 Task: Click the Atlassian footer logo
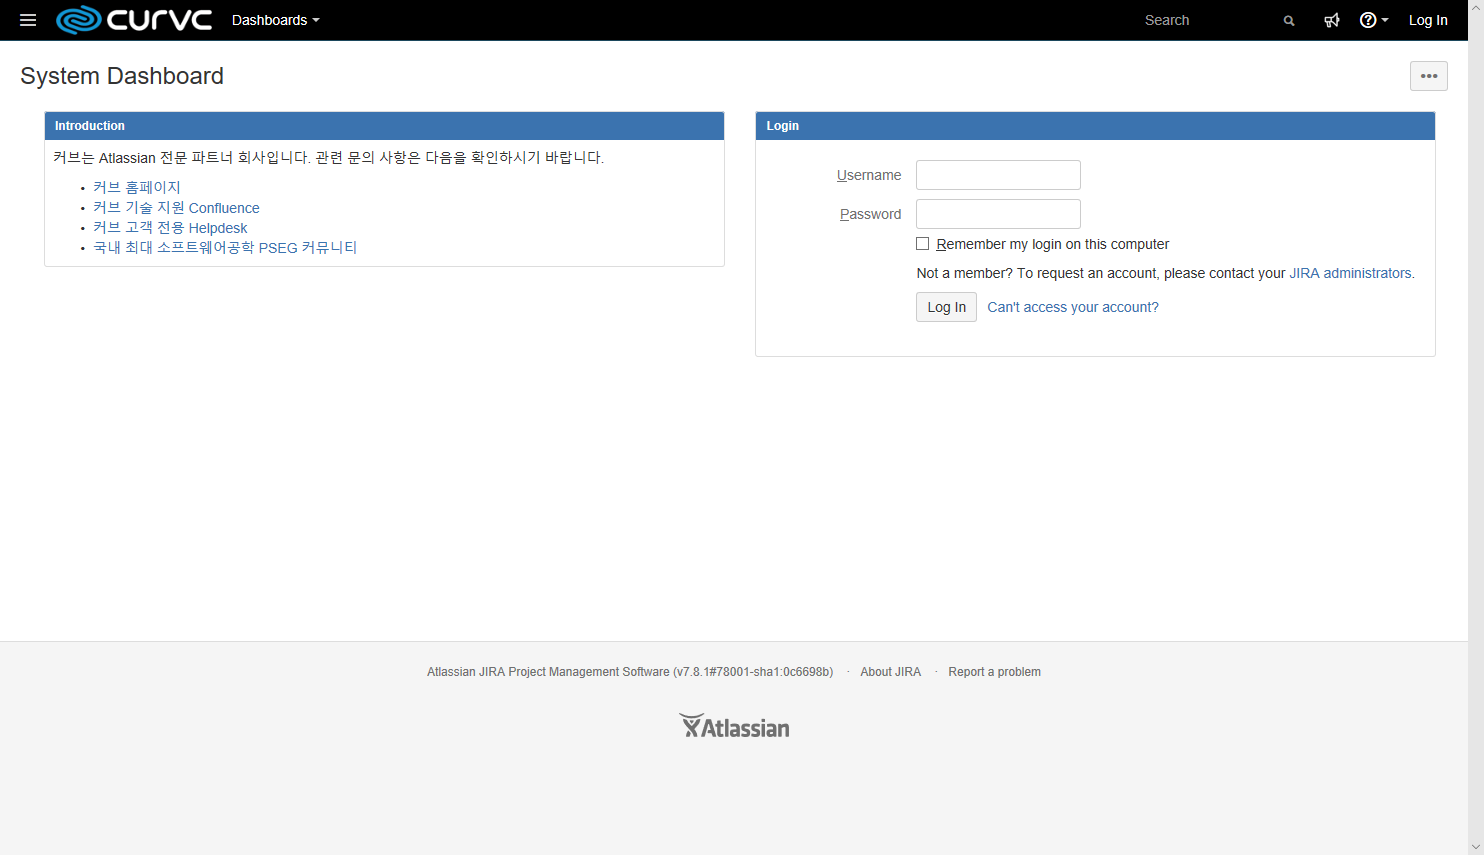(x=734, y=726)
